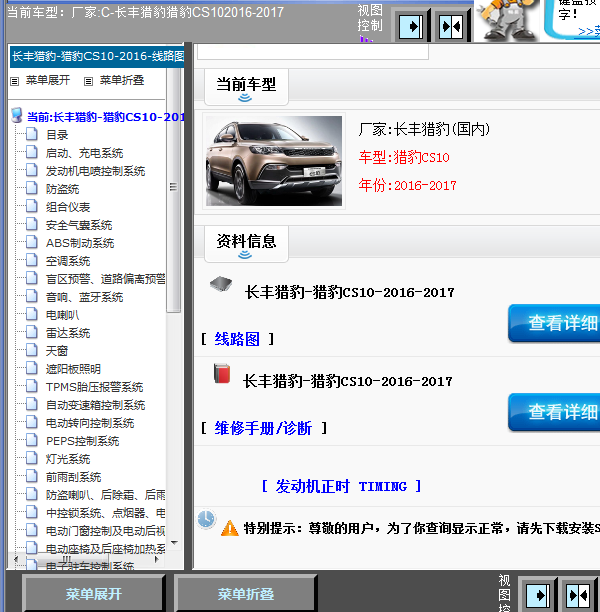Click 菜单折叠 text in sidebar header

coord(122,80)
